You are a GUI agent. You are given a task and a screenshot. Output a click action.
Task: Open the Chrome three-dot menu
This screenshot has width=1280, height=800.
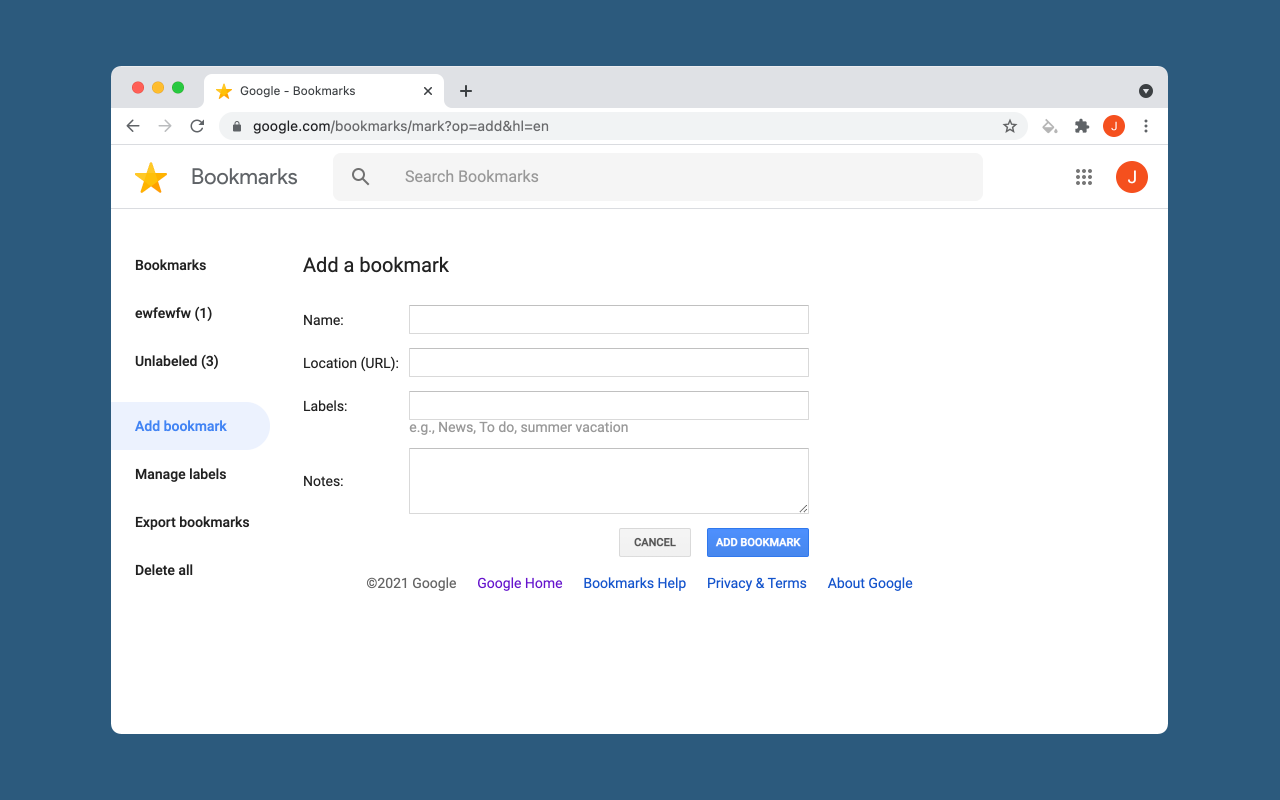click(1146, 126)
